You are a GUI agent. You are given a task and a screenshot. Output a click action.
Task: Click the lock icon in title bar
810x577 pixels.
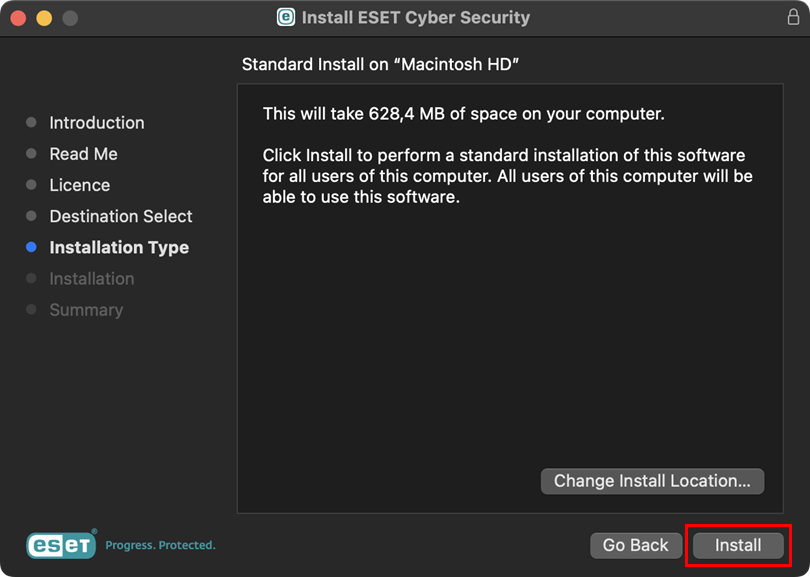pos(793,18)
